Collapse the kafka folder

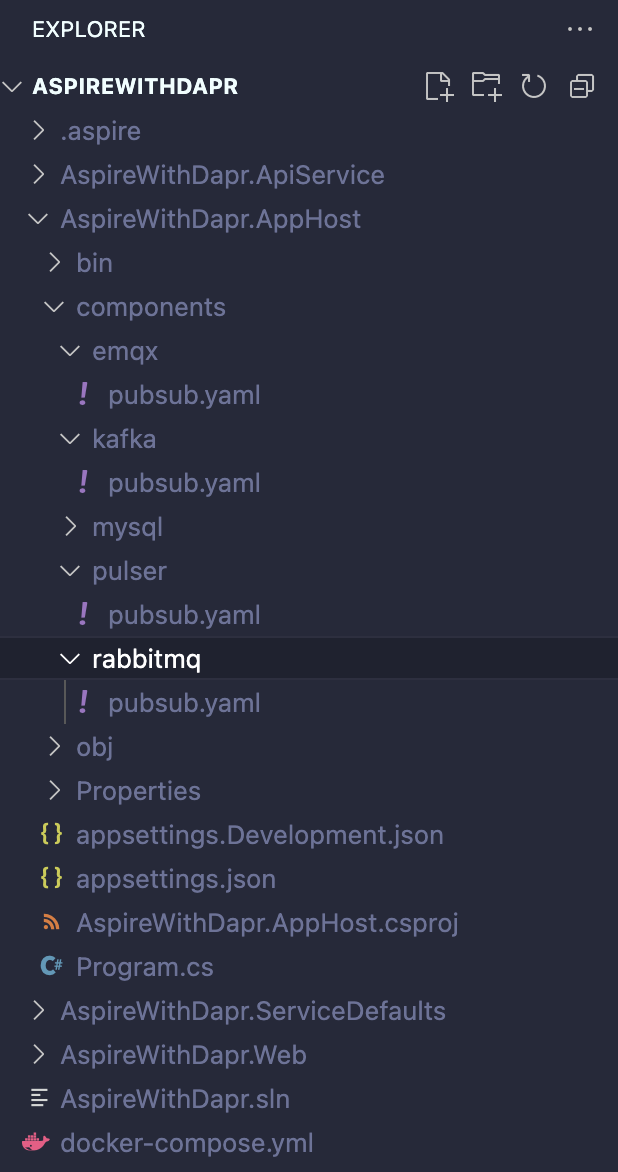pyautogui.click(x=70, y=439)
